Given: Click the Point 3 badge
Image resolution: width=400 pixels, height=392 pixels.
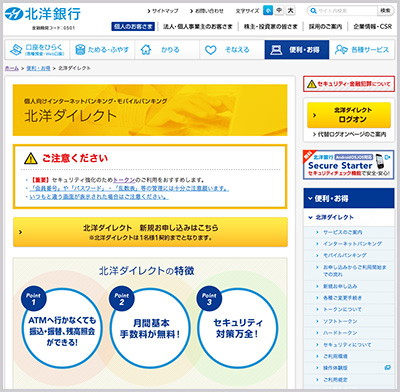Looking at the screenshot, I should [x=209, y=298].
